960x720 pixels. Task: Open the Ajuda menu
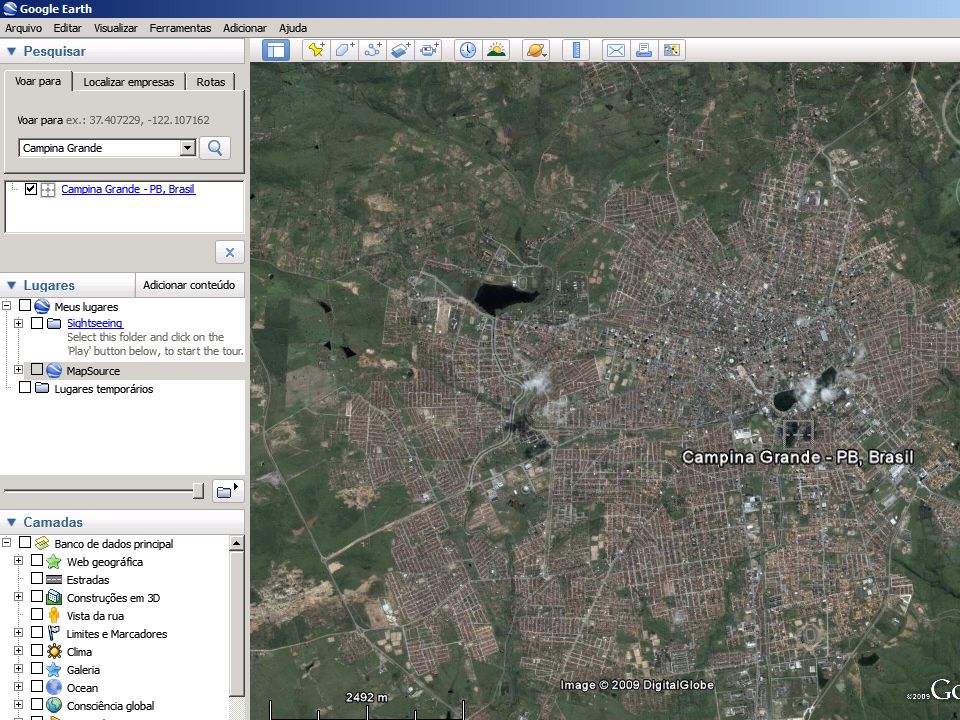click(293, 28)
